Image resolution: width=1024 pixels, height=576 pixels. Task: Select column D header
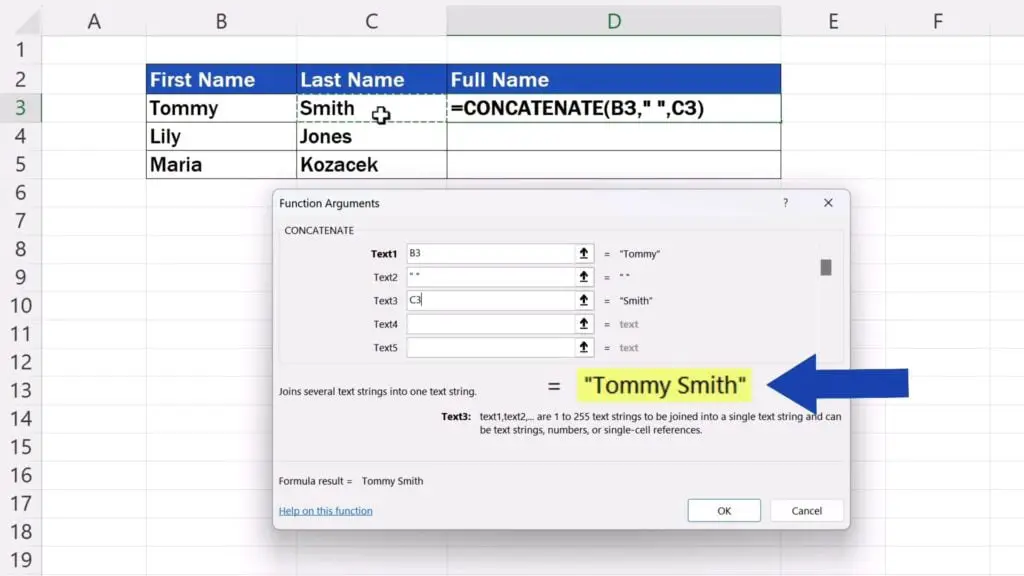tap(613, 21)
